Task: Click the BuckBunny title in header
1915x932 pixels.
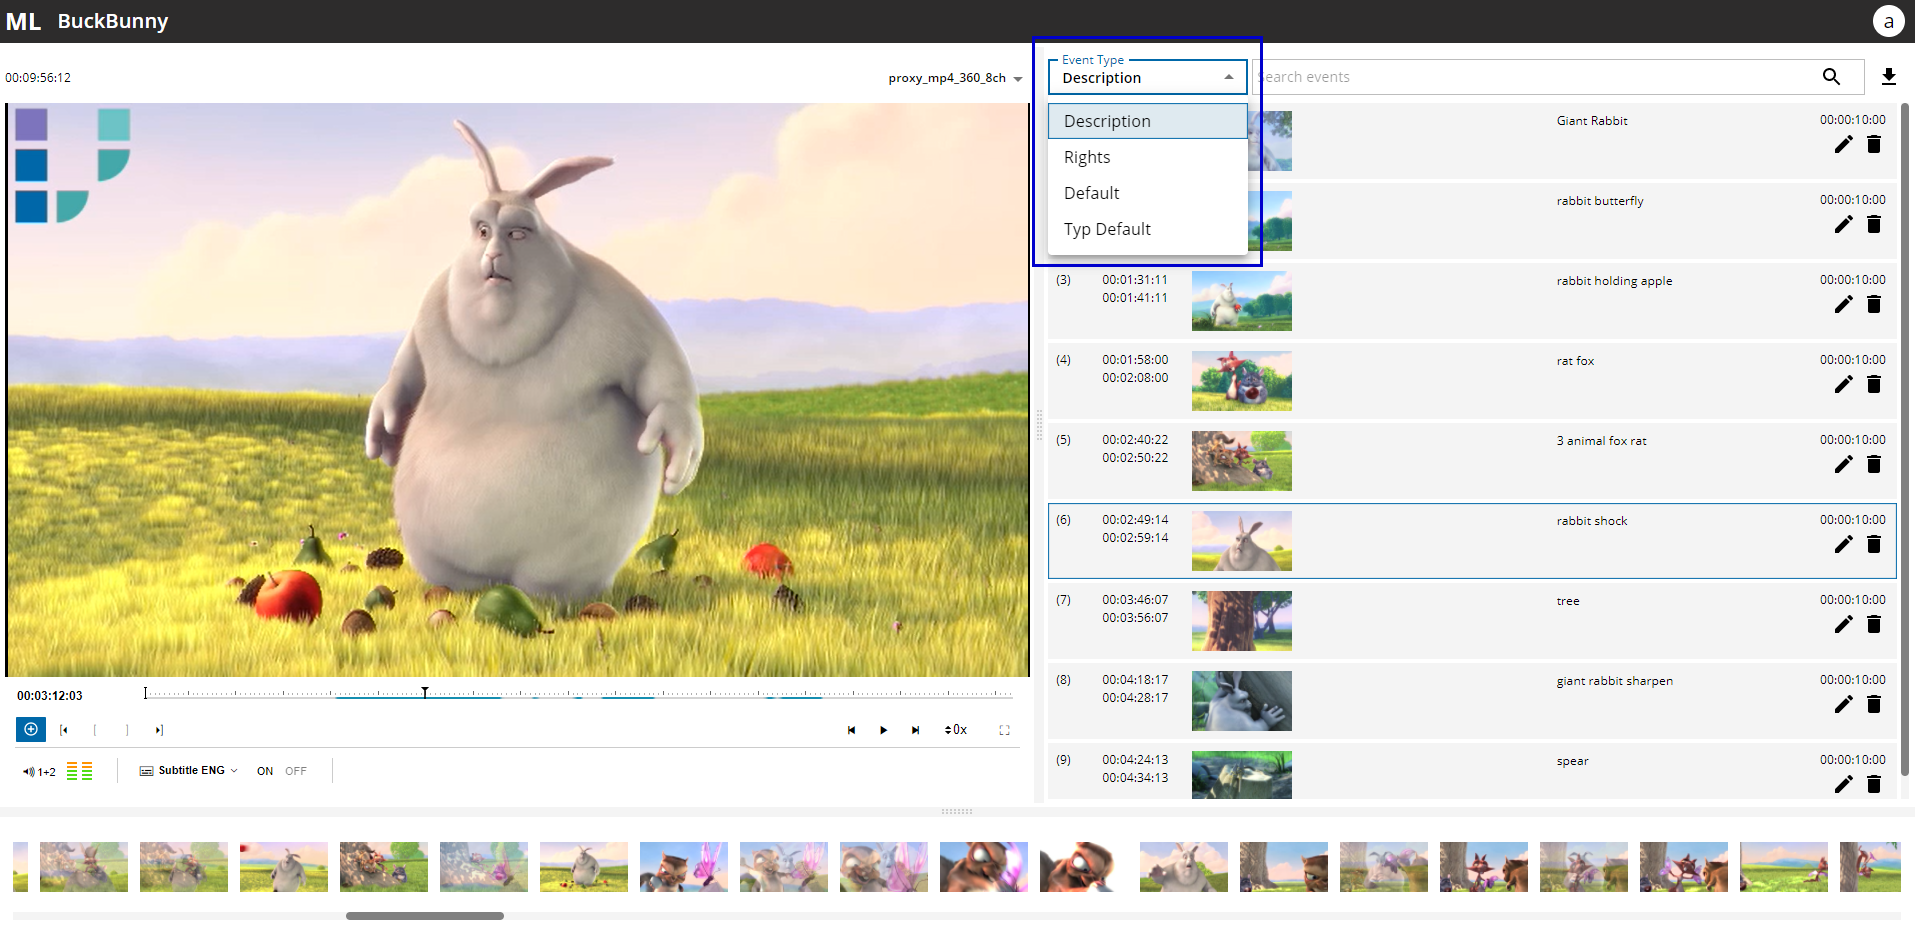Action: pyautogui.click(x=113, y=21)
